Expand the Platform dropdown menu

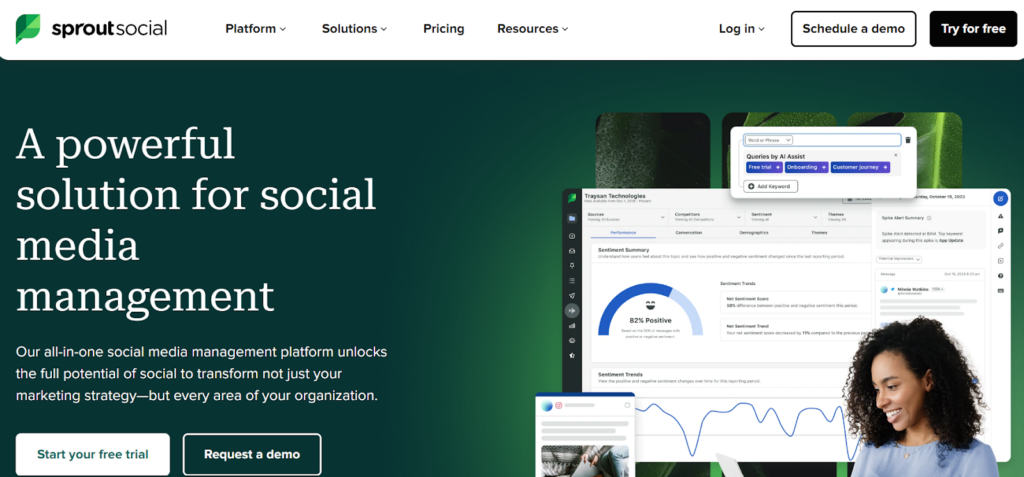pyautogui.click(x=255, y=29)
